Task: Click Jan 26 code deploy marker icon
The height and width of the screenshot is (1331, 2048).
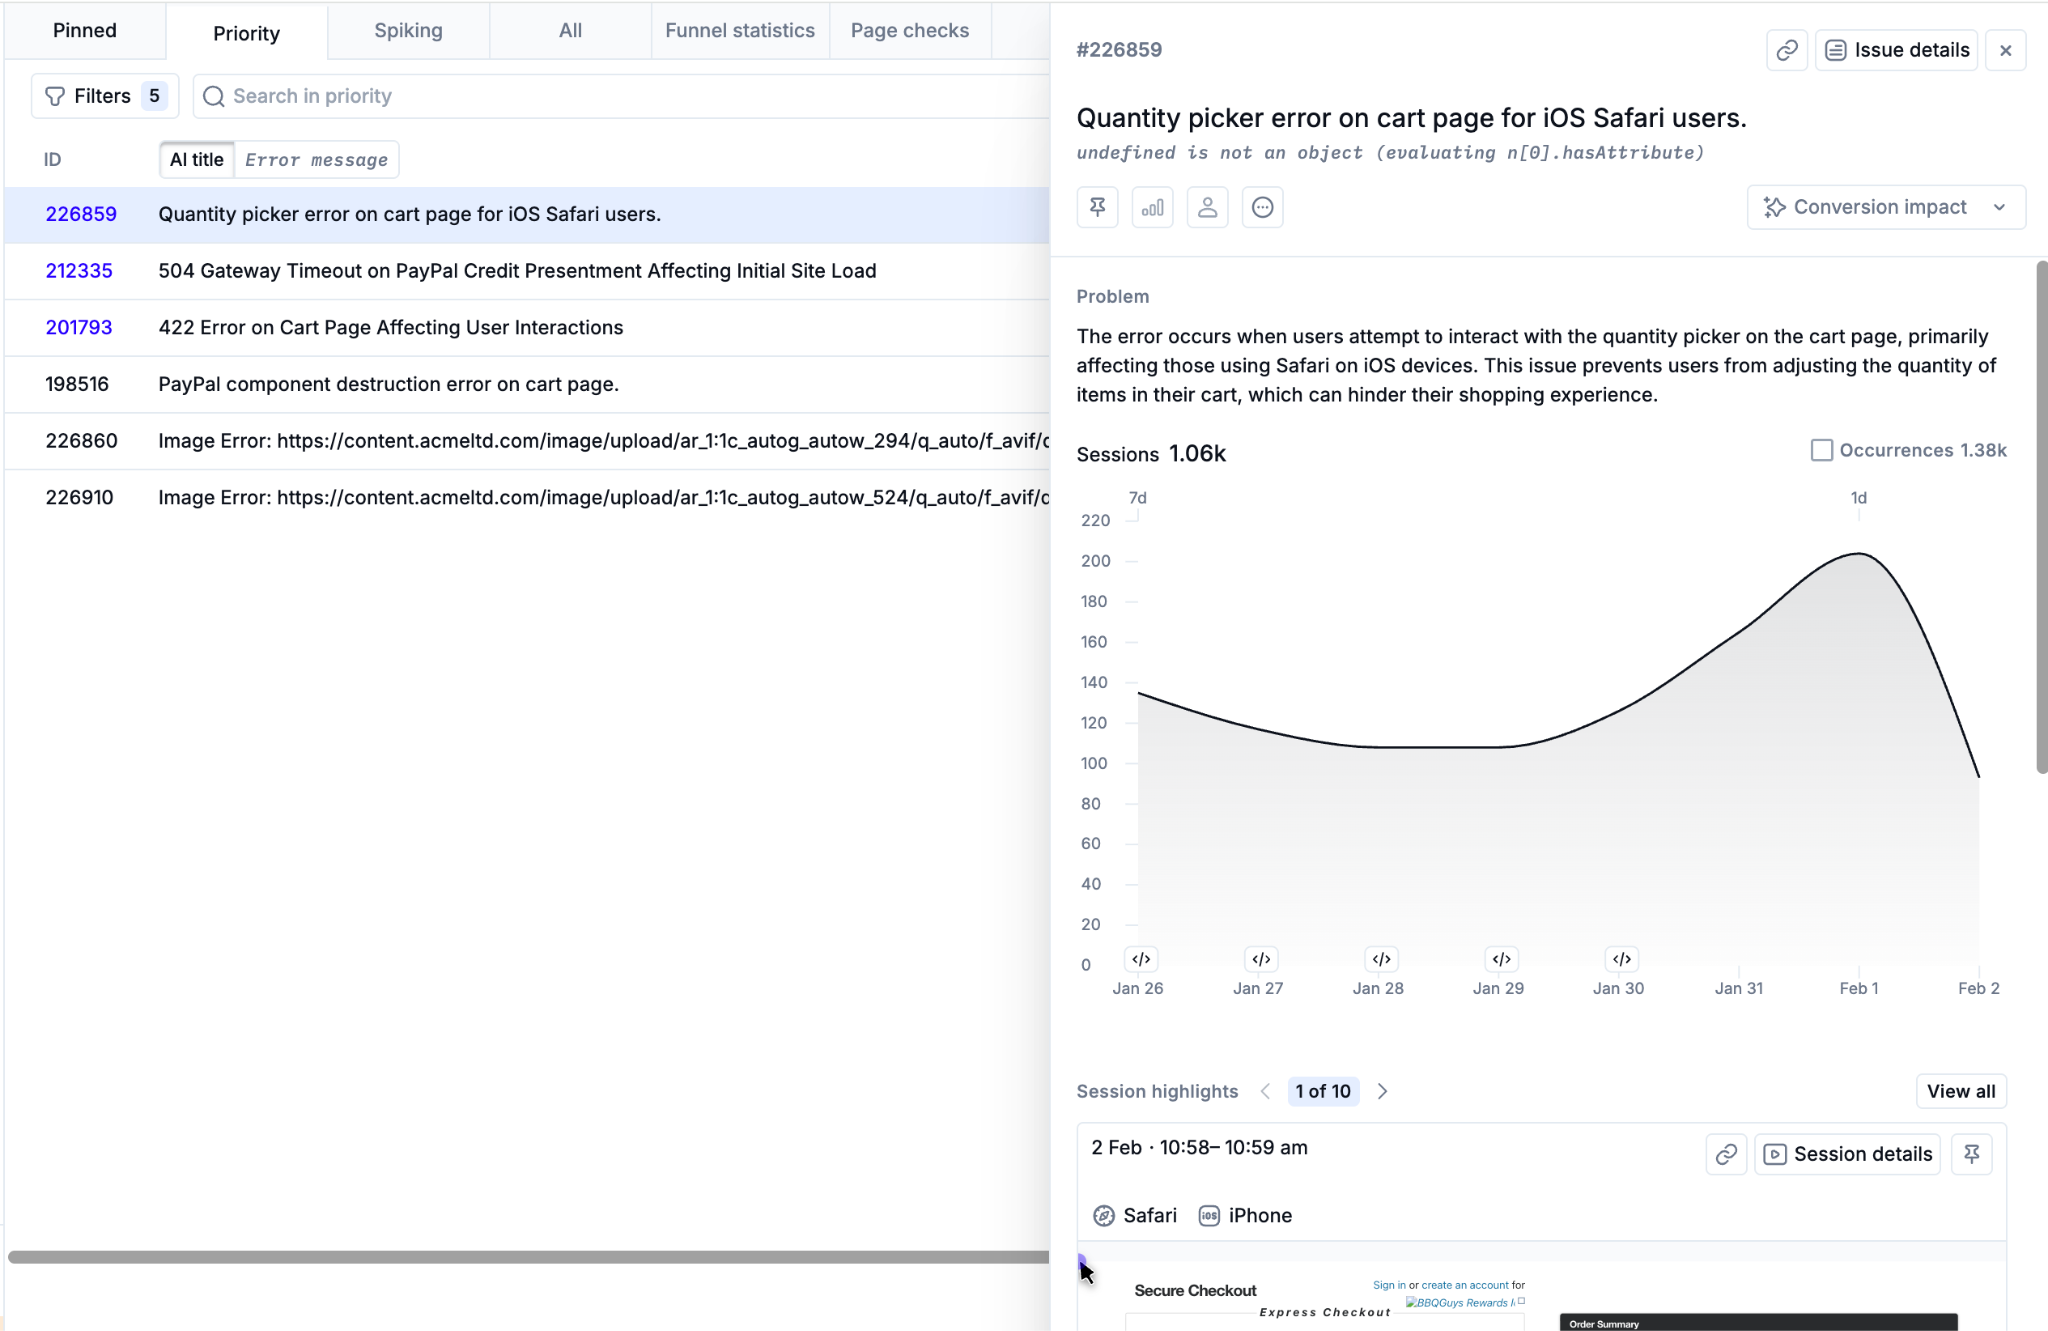Action: 1141,959
